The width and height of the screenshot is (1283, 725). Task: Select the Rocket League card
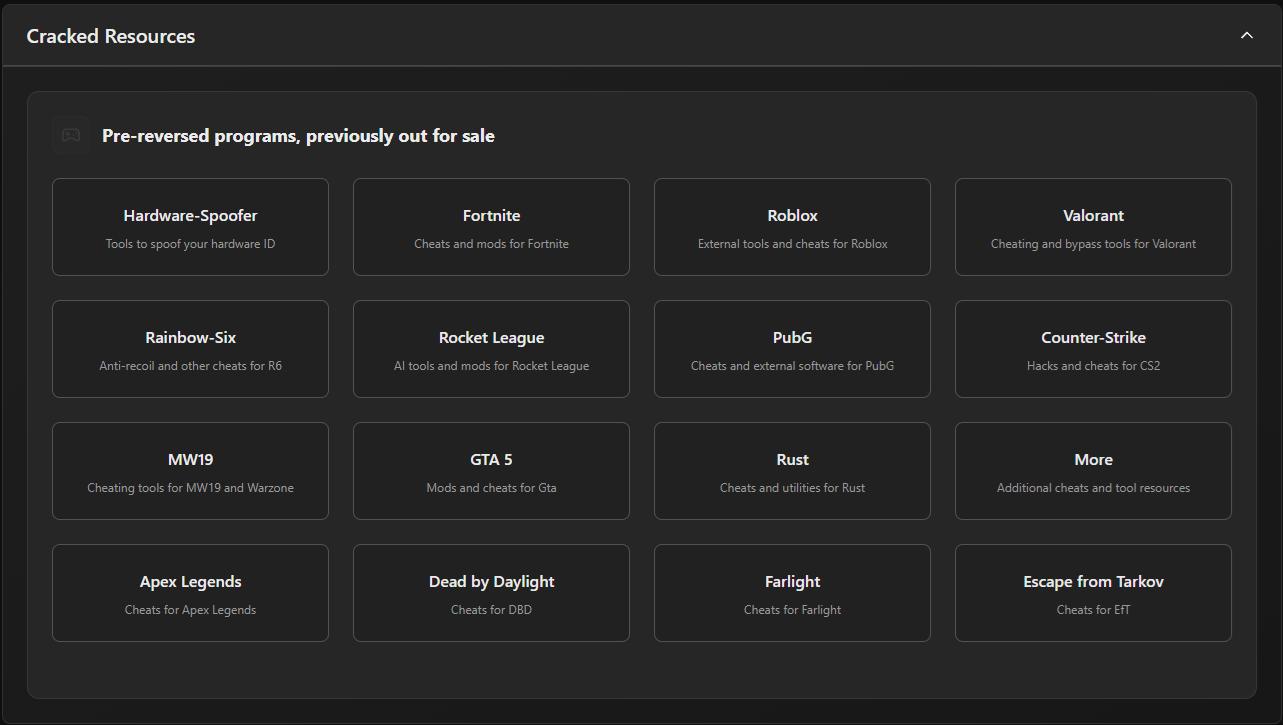[491, 349]
